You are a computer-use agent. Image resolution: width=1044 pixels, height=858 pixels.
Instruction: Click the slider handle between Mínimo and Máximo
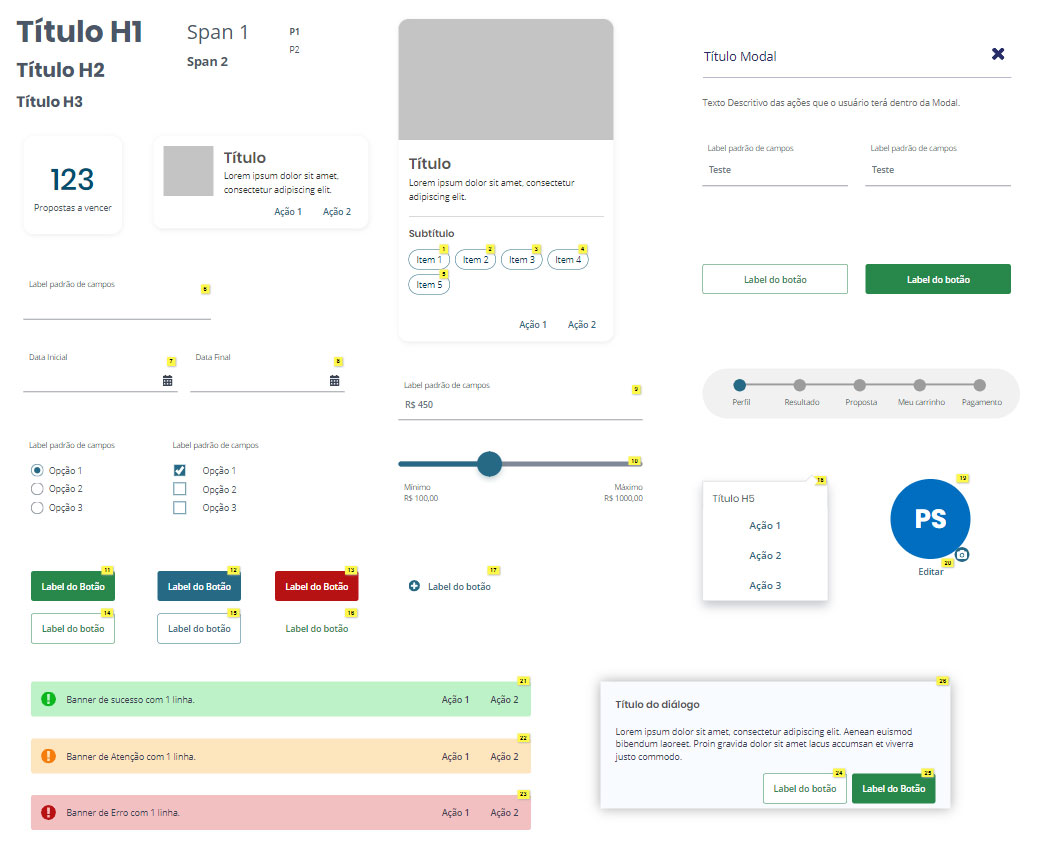(489, 464)
